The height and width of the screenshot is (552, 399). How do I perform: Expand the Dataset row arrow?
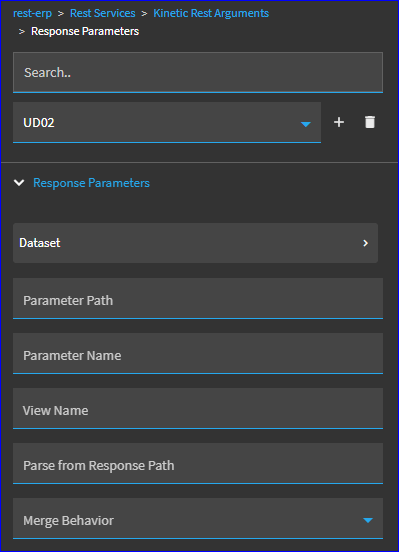coord(366,243)
